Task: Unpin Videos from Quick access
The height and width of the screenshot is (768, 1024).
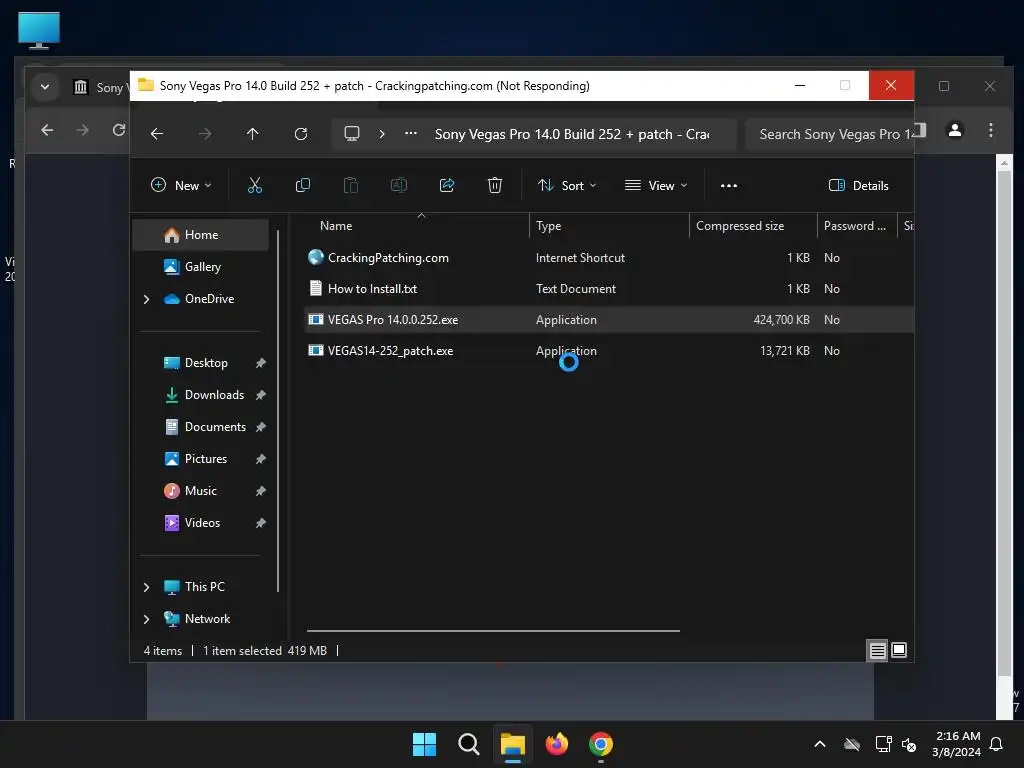Action: point(261,523)
